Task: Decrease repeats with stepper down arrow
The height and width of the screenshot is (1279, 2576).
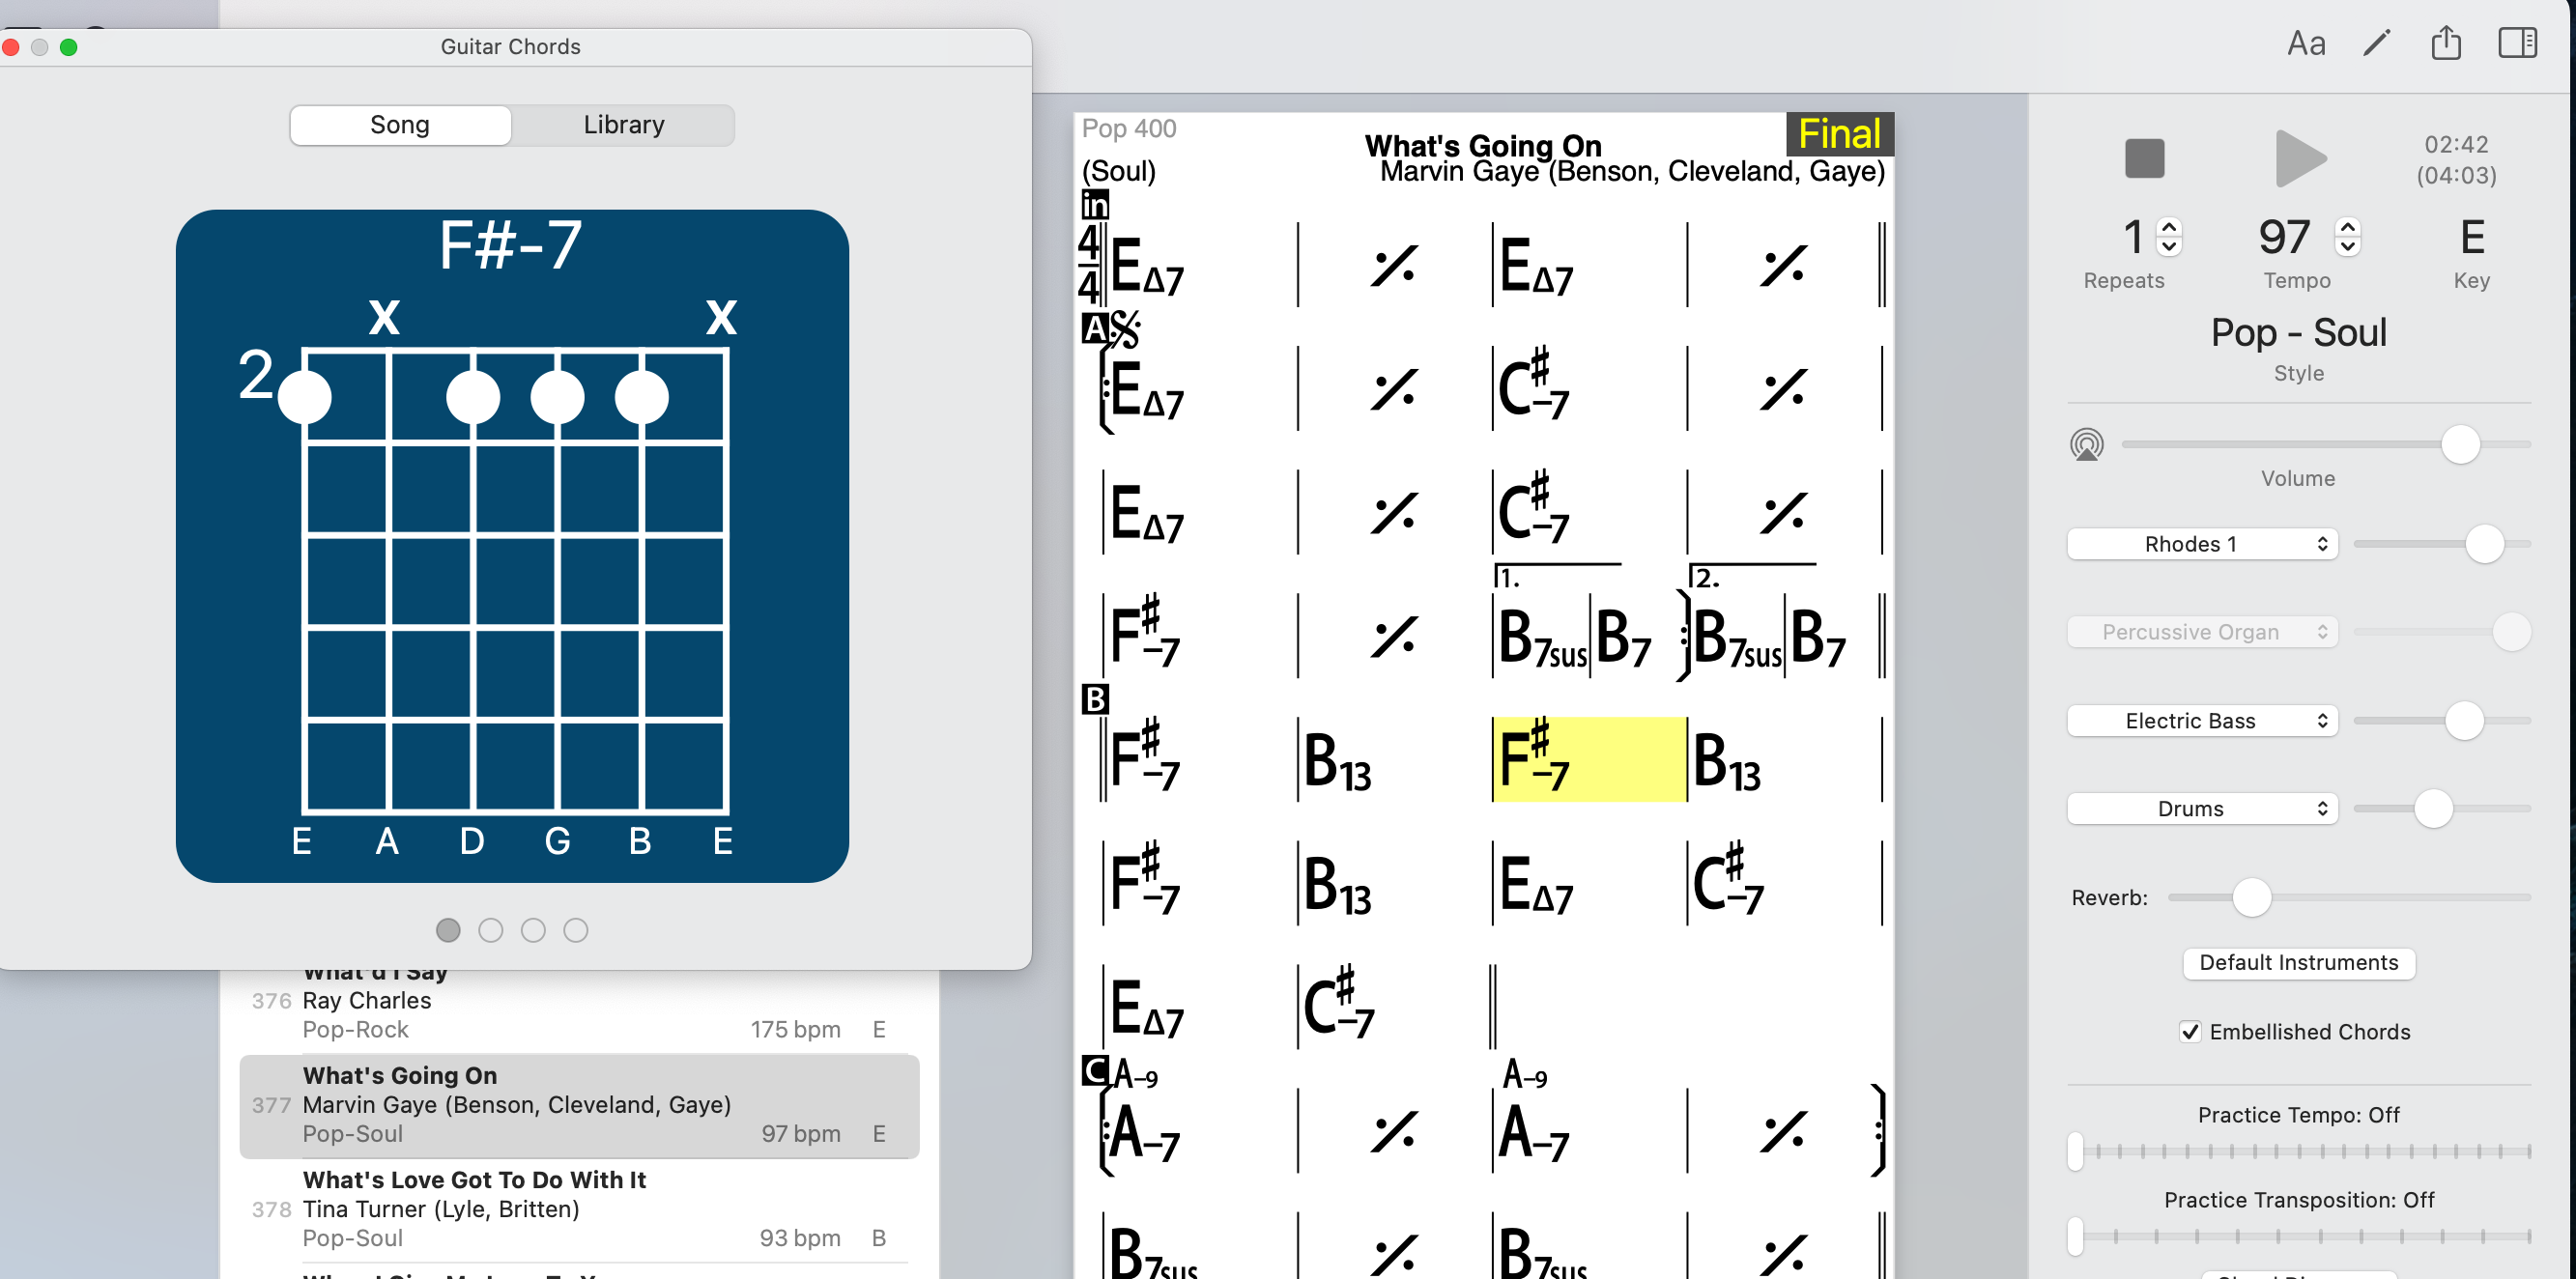Action: (2168, 247)
